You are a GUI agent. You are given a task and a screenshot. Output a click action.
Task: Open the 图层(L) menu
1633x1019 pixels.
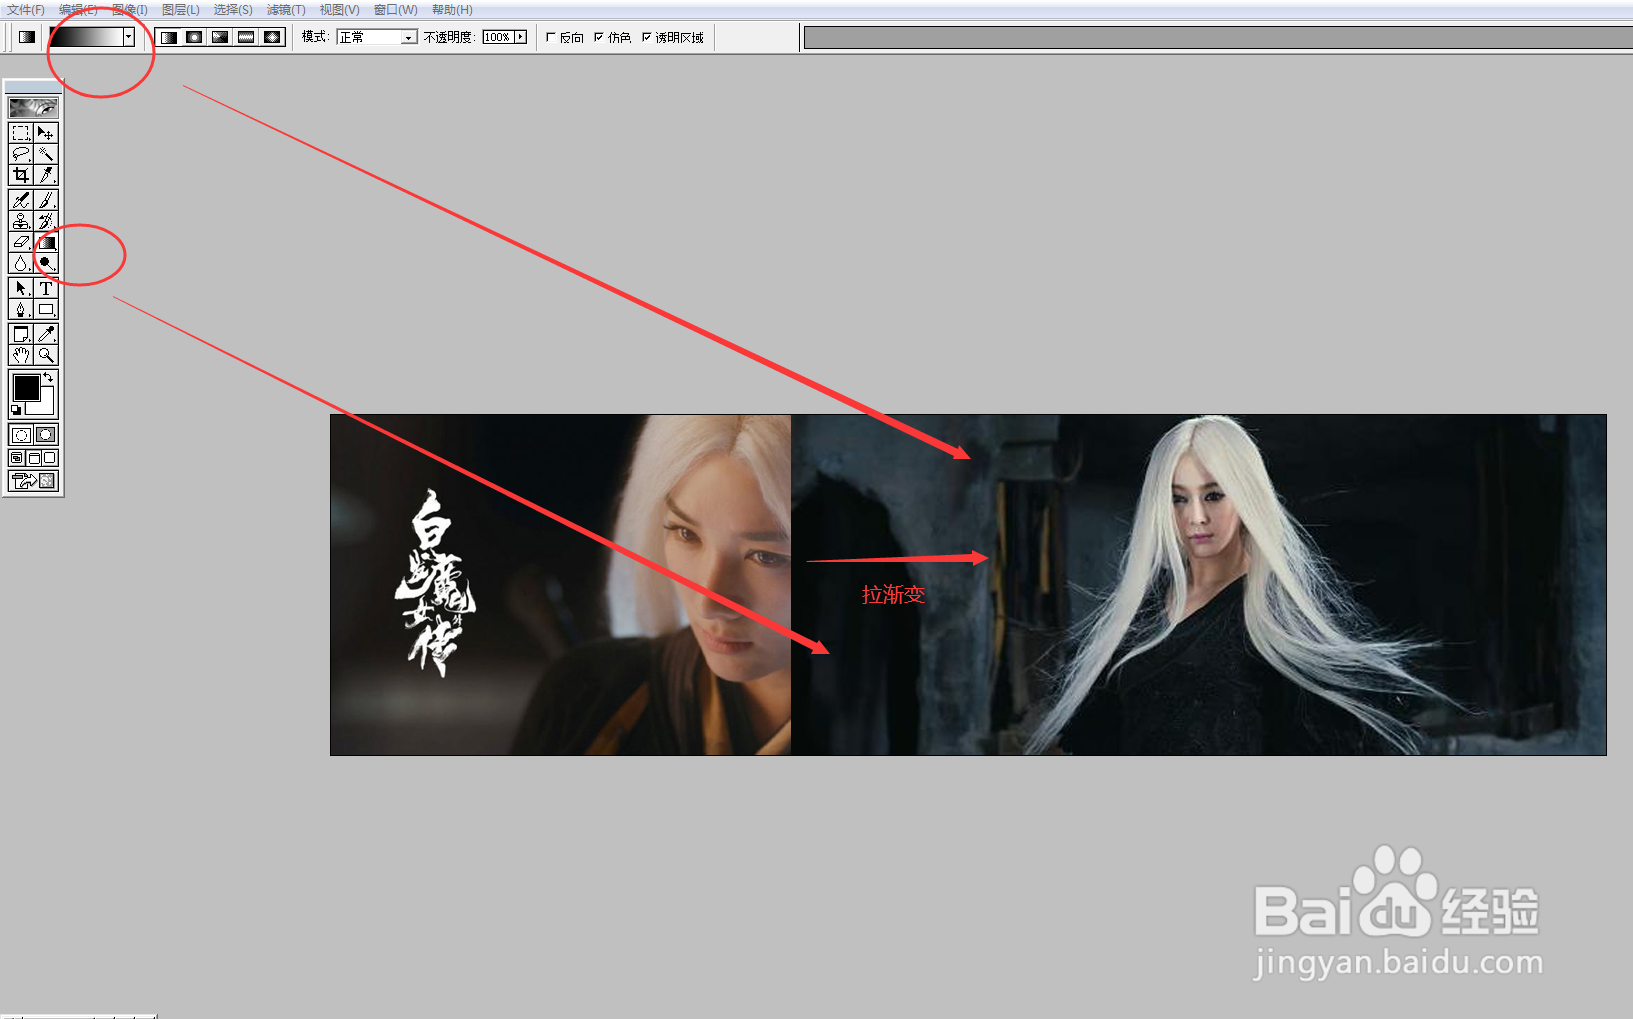(181, 10)
